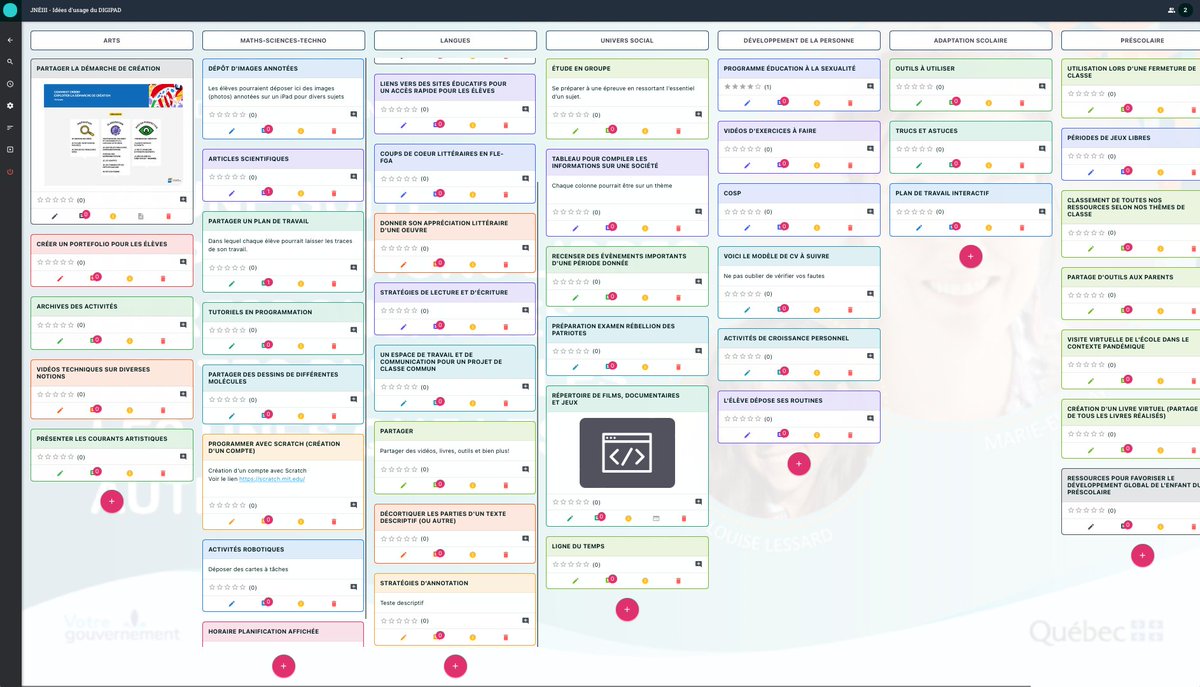Click the yellow info icon on 'Dépôt d'images annotées'
Screen dimensions: 1200x687
pos(301,131)
